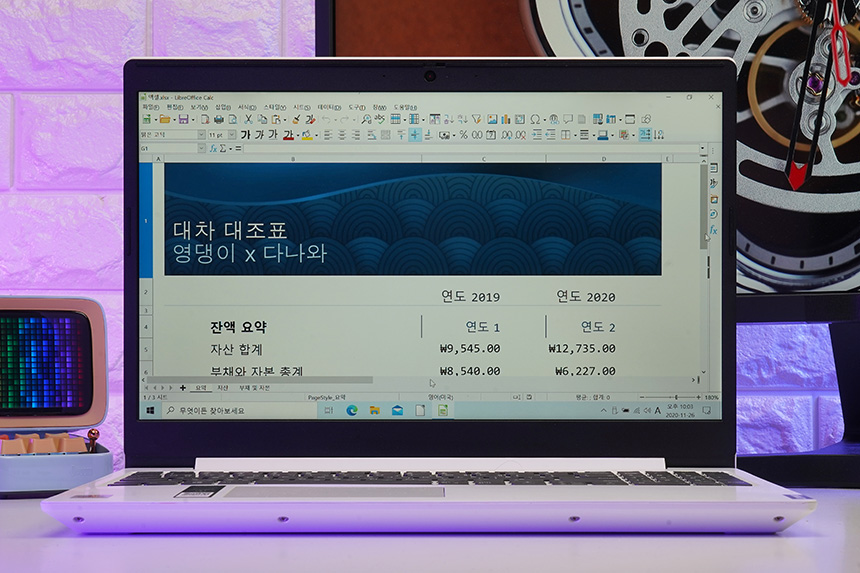
Task: Click the yellow Background Color swatch
Action: coord(307,135)
